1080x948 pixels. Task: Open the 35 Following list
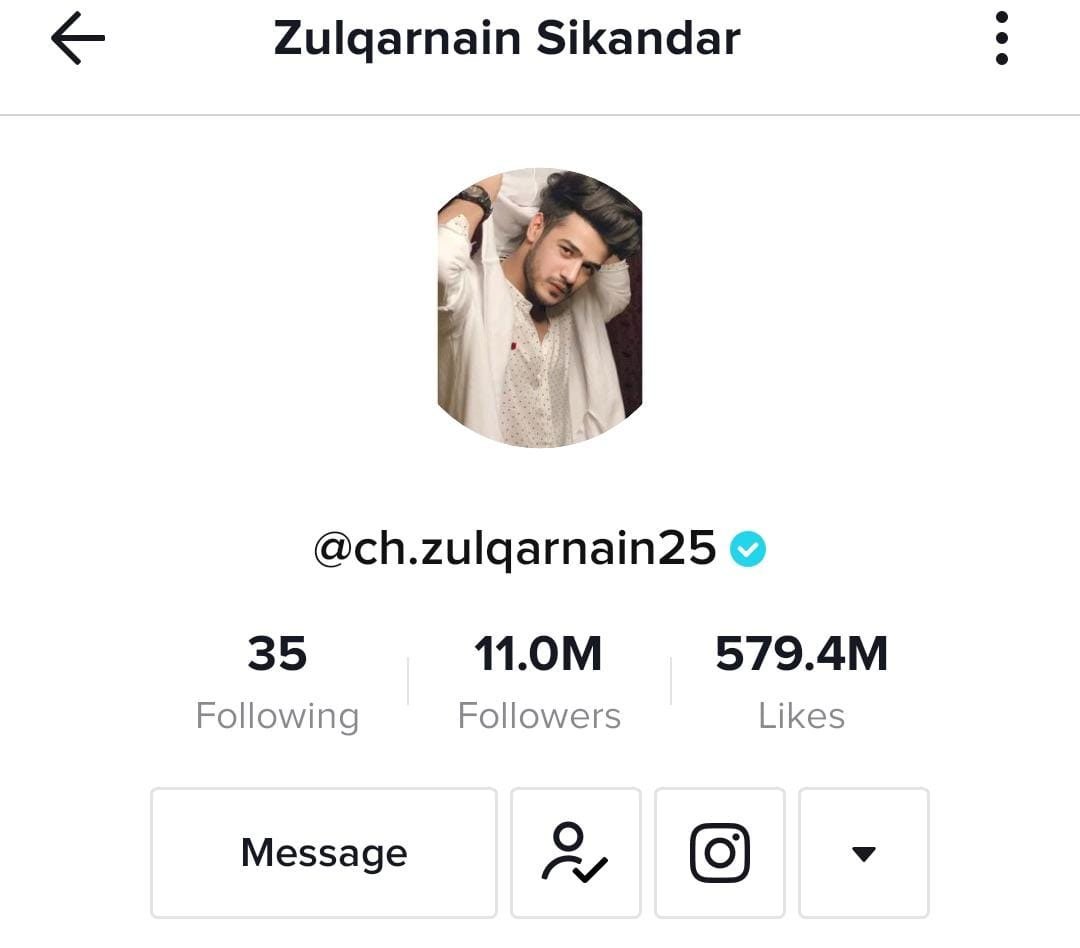pyautogui.click(x=278, y=682)
